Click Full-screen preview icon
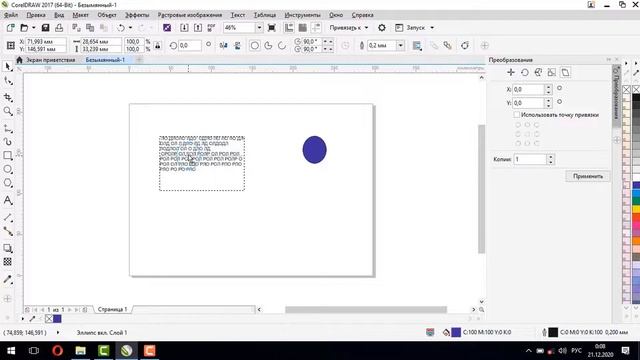The image size is (640, 360). coord(271,28)
